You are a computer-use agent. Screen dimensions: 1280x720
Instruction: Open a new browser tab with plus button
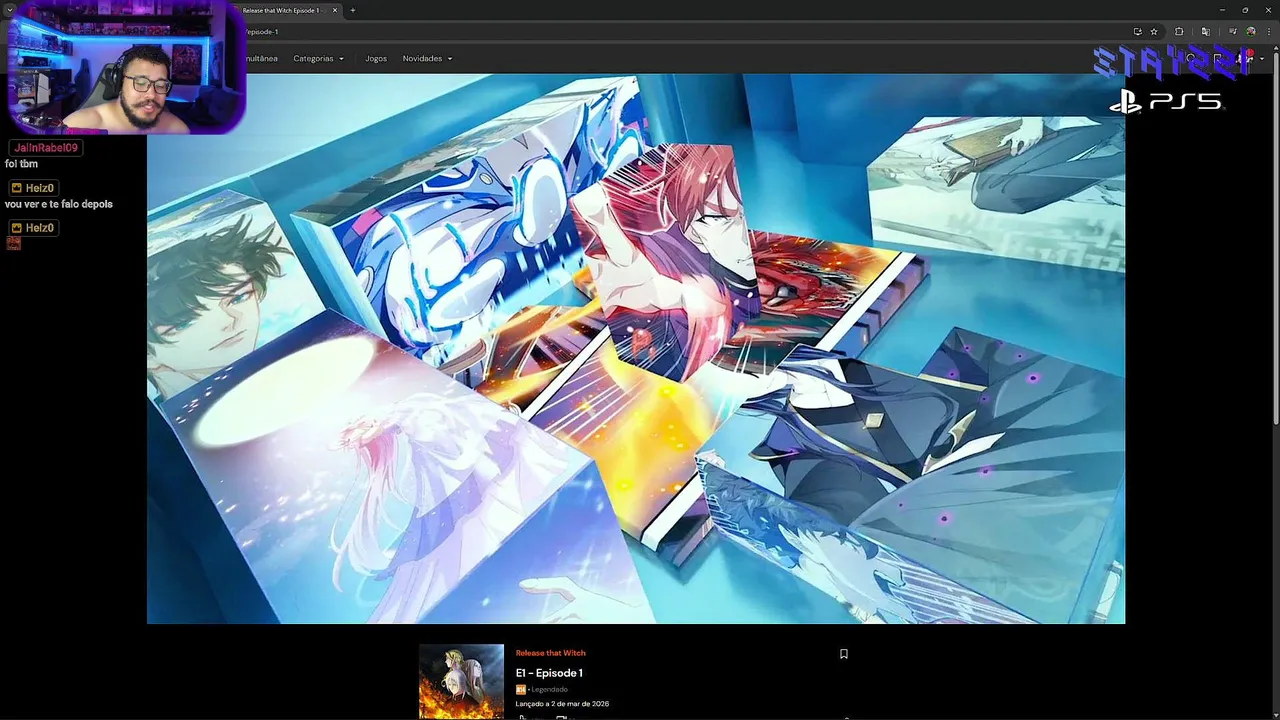click(x=352, y=10)
